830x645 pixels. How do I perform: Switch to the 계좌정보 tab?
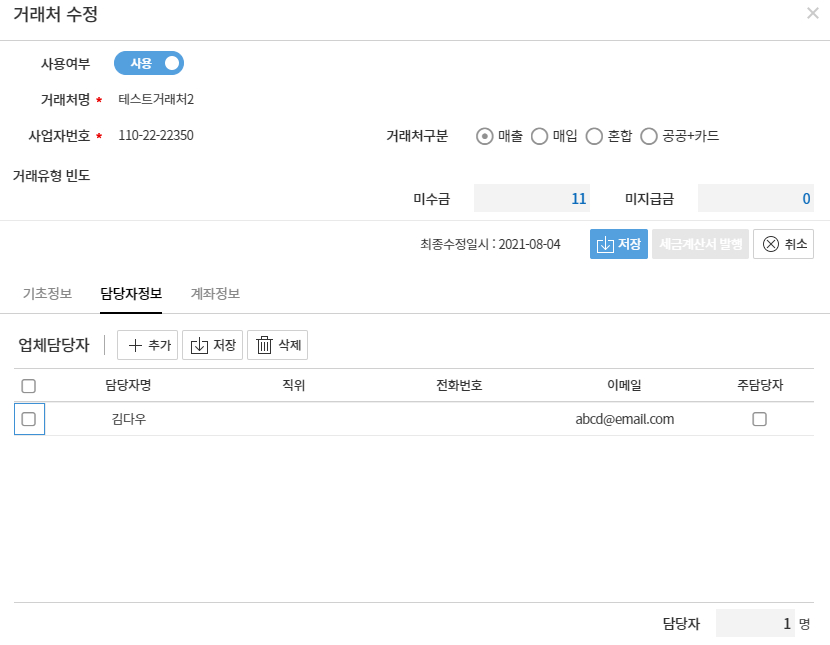pyautogui.click(x=215, y=293)
